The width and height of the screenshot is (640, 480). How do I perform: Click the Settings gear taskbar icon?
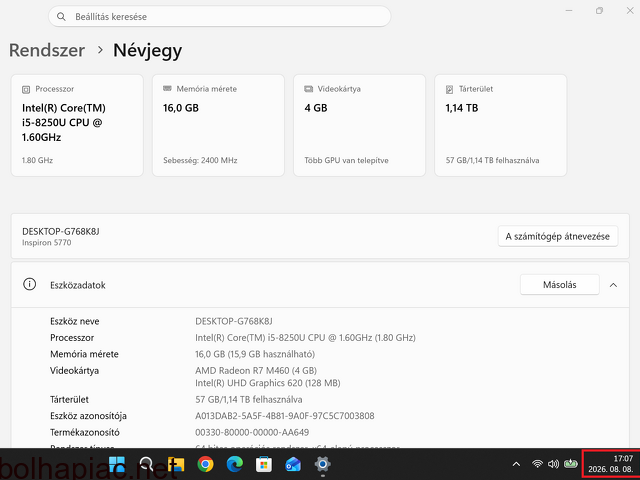pos(322,464)
